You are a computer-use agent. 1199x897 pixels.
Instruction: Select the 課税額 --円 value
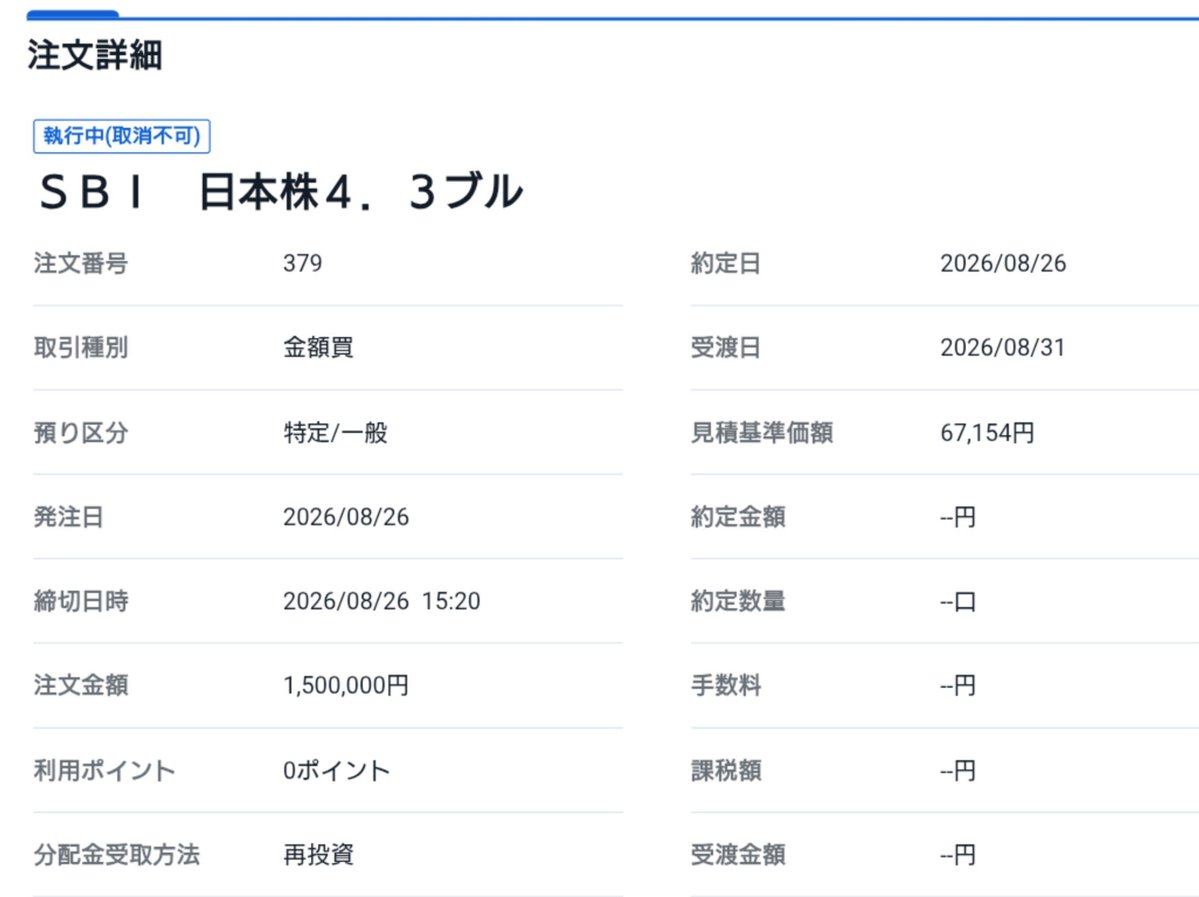tap(957, 770)
